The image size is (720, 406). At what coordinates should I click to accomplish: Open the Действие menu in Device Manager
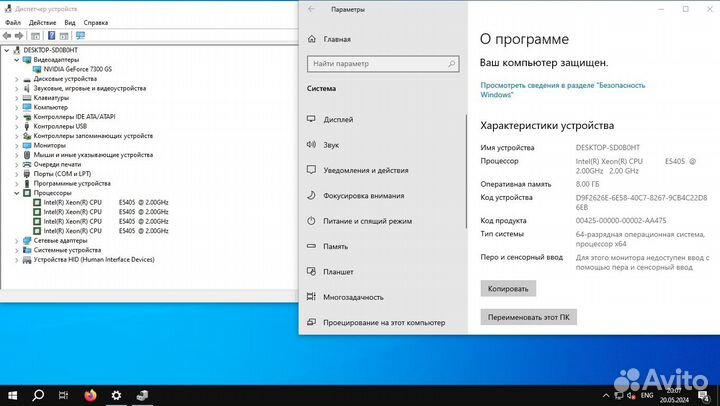(42, 23)
